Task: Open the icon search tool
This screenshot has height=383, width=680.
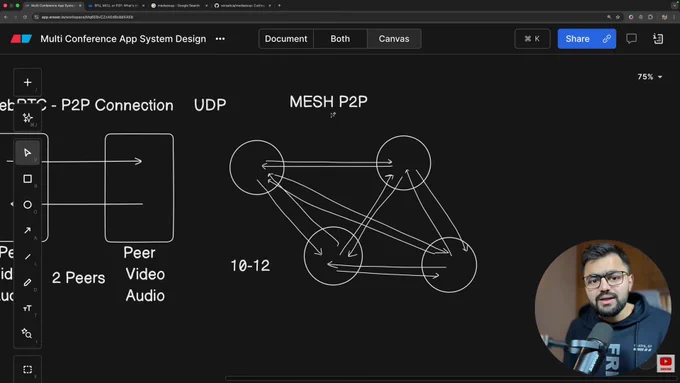Action: [27, 334]
